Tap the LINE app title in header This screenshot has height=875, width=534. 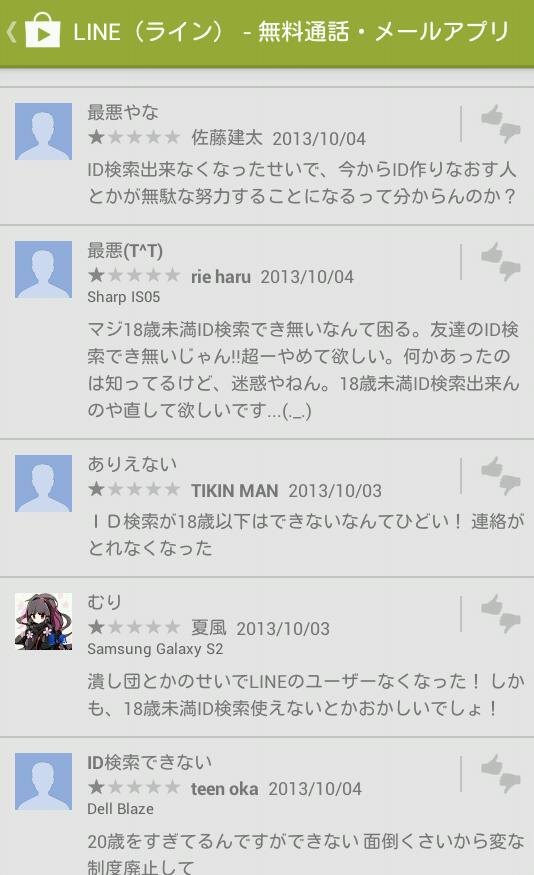pyautogui.click(x=291, y=32)
